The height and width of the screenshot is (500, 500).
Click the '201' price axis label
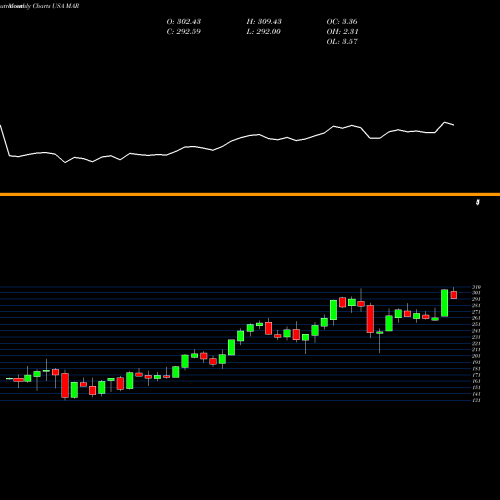[476, 356]
